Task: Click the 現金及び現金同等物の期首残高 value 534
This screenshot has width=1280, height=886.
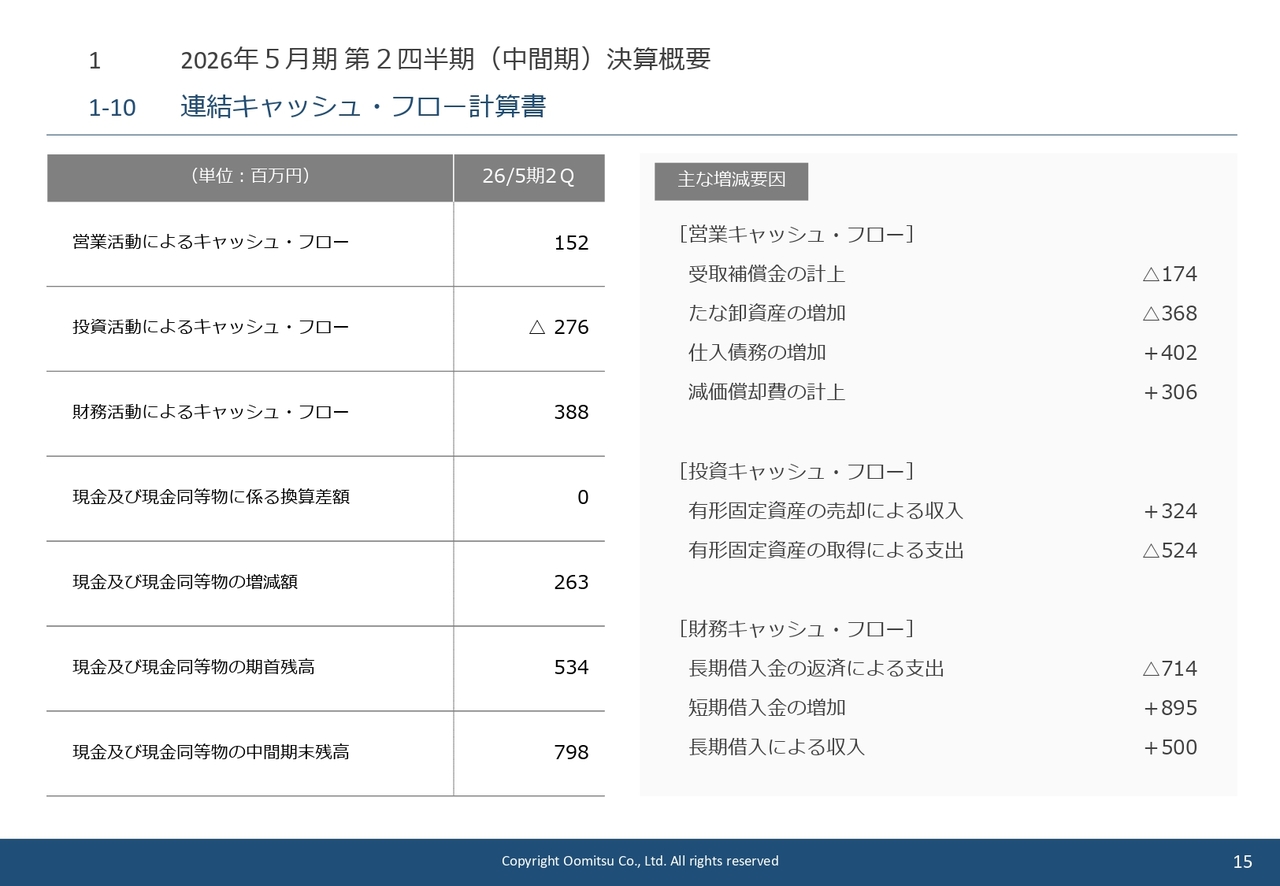Action: click(x=571, y=667)
